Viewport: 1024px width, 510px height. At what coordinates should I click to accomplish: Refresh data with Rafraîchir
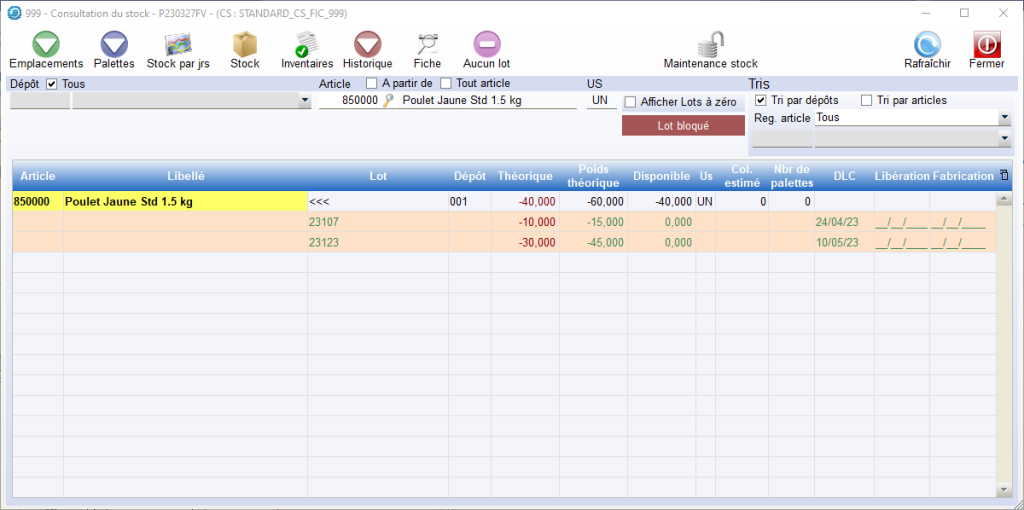(927, 45)
